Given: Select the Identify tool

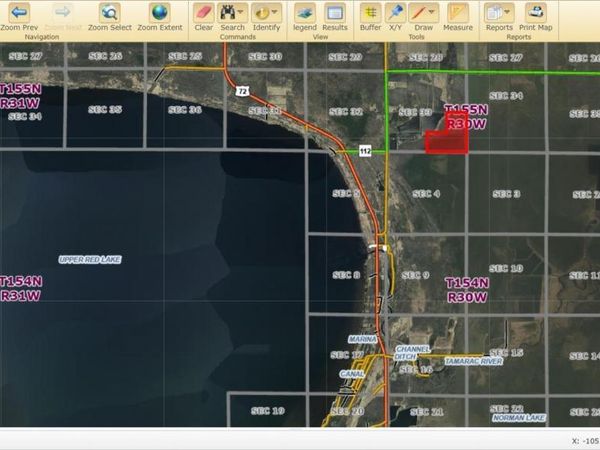Looking at the screenshot, I should [x=262, y=13].
